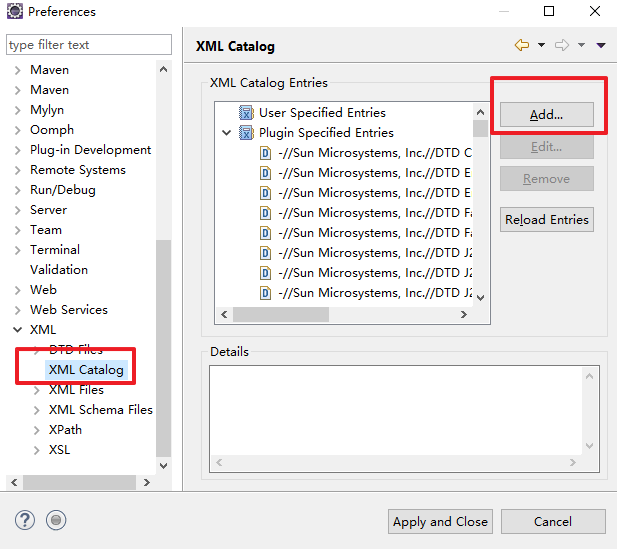Select the XPath tree item
Image resolution: width=617 pixels, height=549 pixels.
(x=65, y=430)
